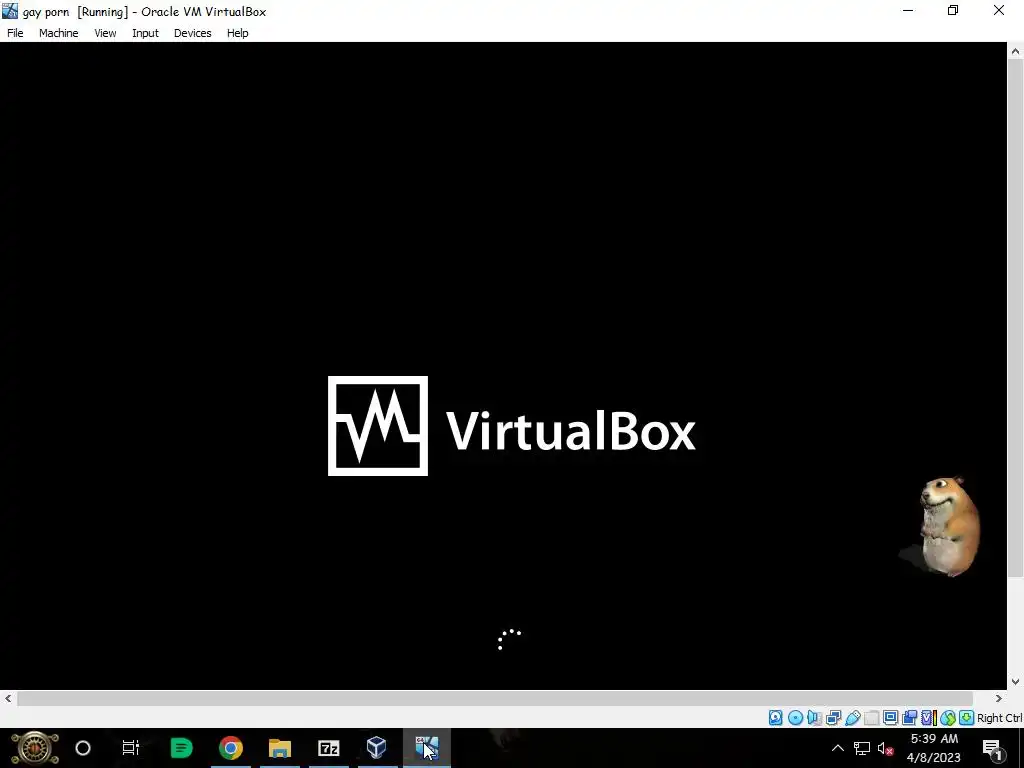The width and height of the screenshot is (1024, 768).
Task: Open network status in system tray
Action: (x=861, y=748)
